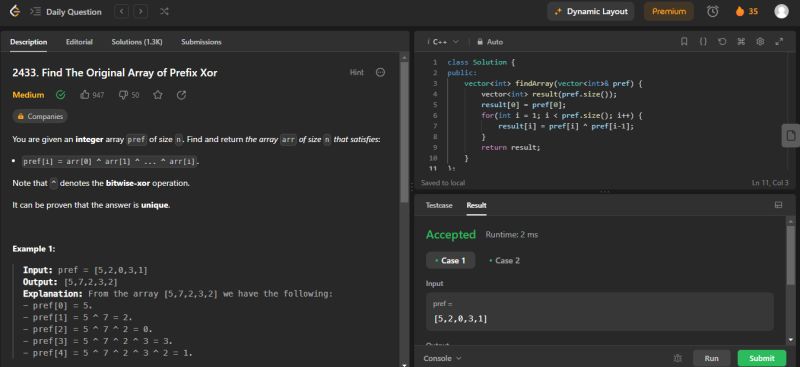Click the result panel scrollbar

click(791, 255)
